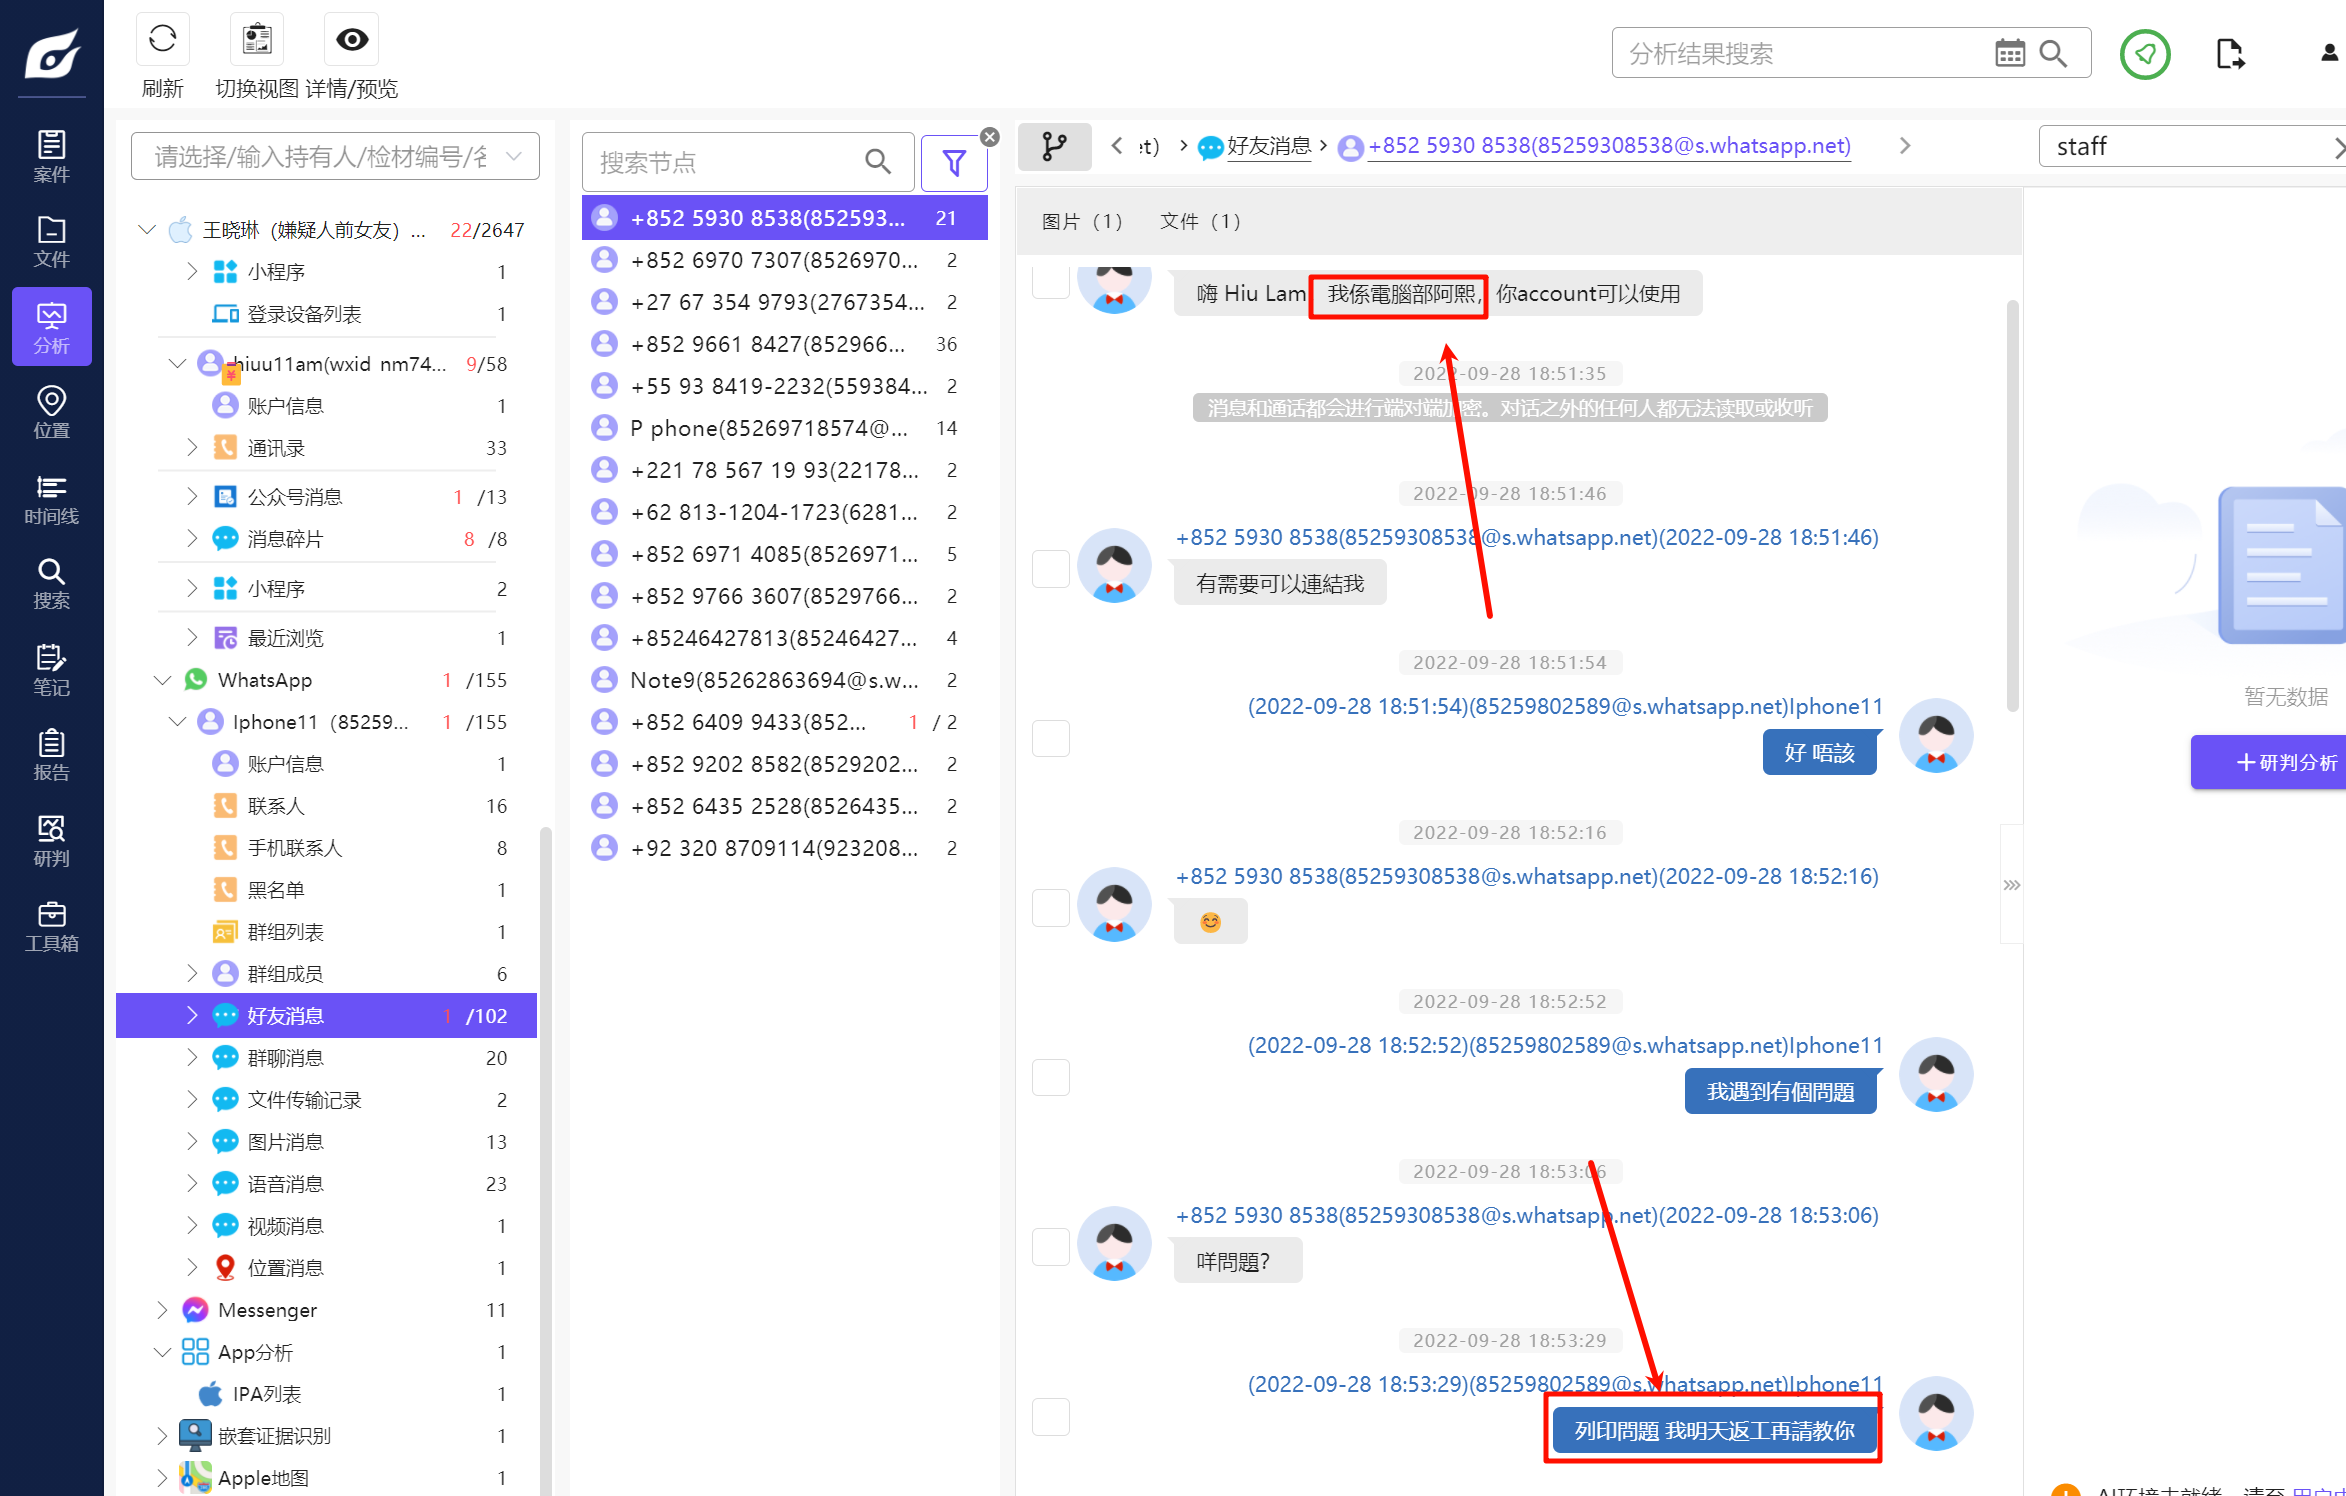Check the box beside 有需要可以連結我 message
This screenshot has height=1496, width=2346.
tap(1051, 568)
